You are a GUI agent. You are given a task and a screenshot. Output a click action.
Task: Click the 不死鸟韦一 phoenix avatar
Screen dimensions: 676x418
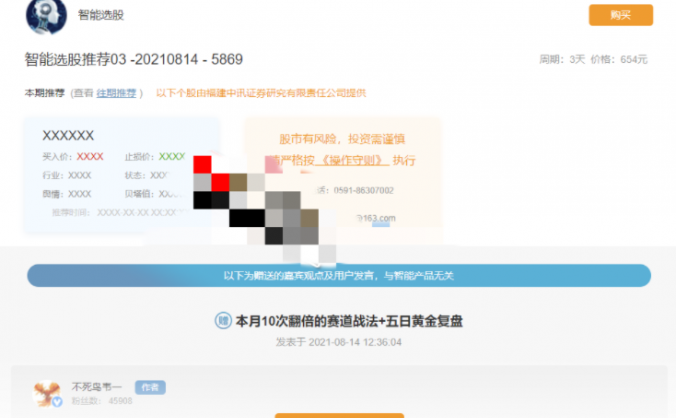click(47, 393)
